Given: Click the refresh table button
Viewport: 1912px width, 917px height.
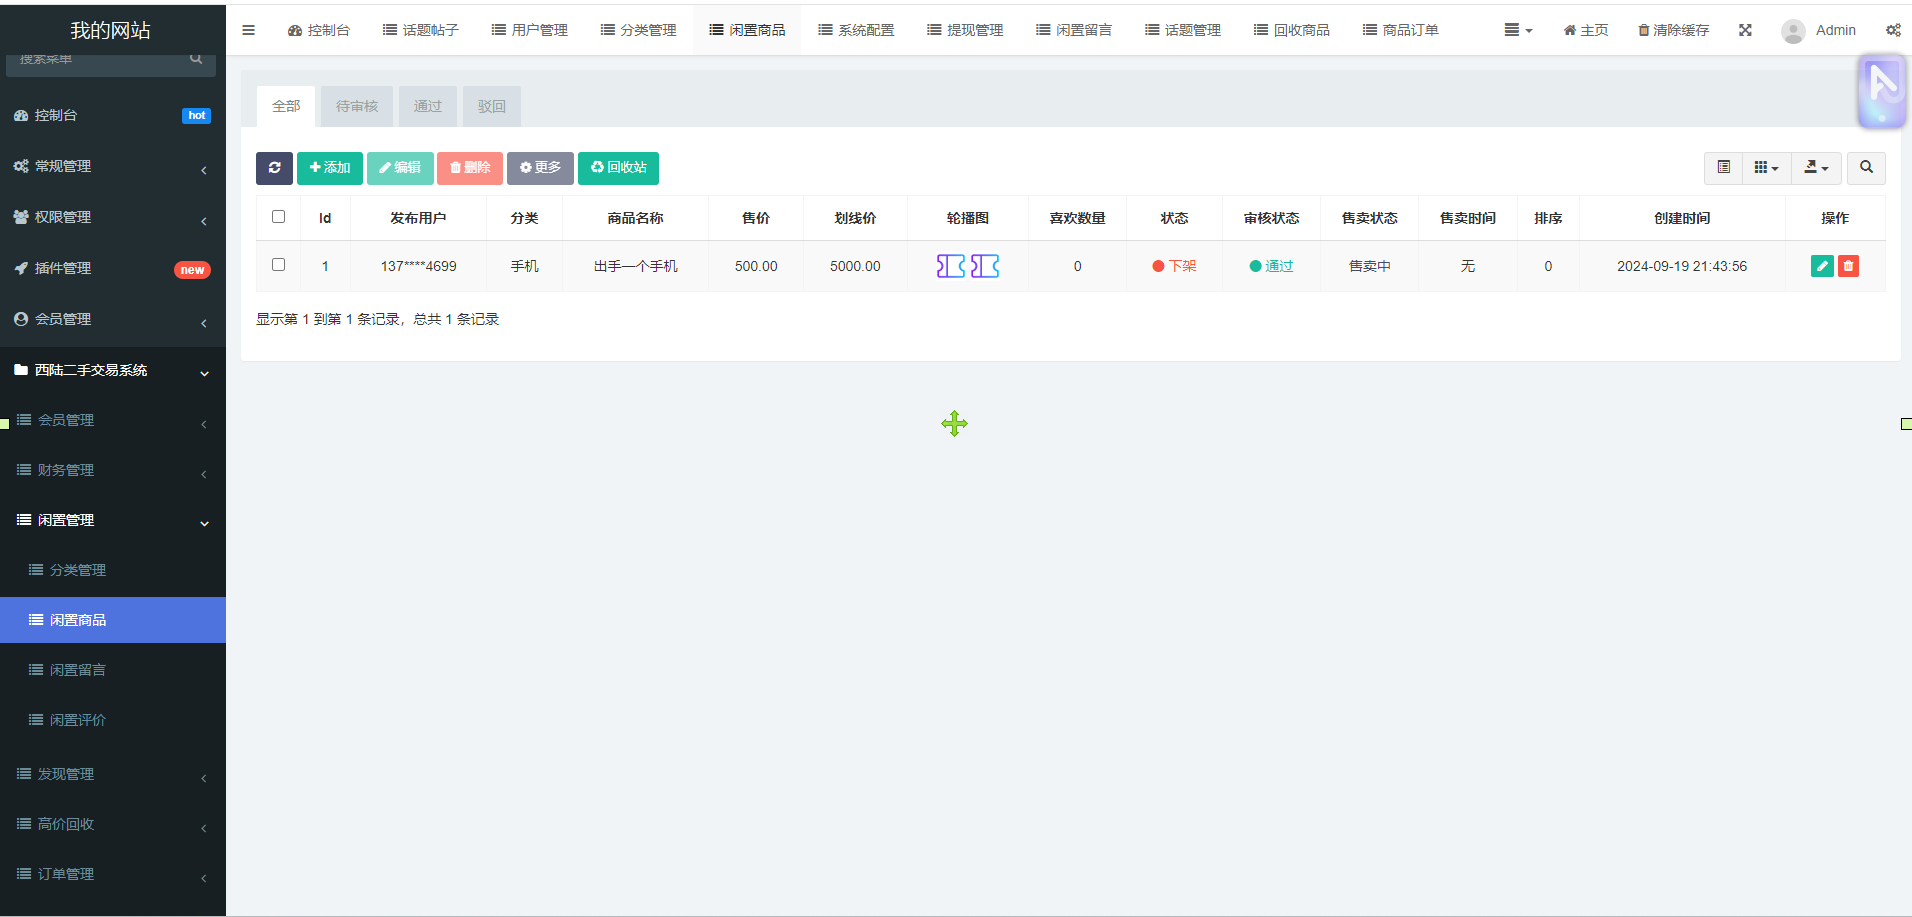Looking at the screenshot, I should coord(274,168).
